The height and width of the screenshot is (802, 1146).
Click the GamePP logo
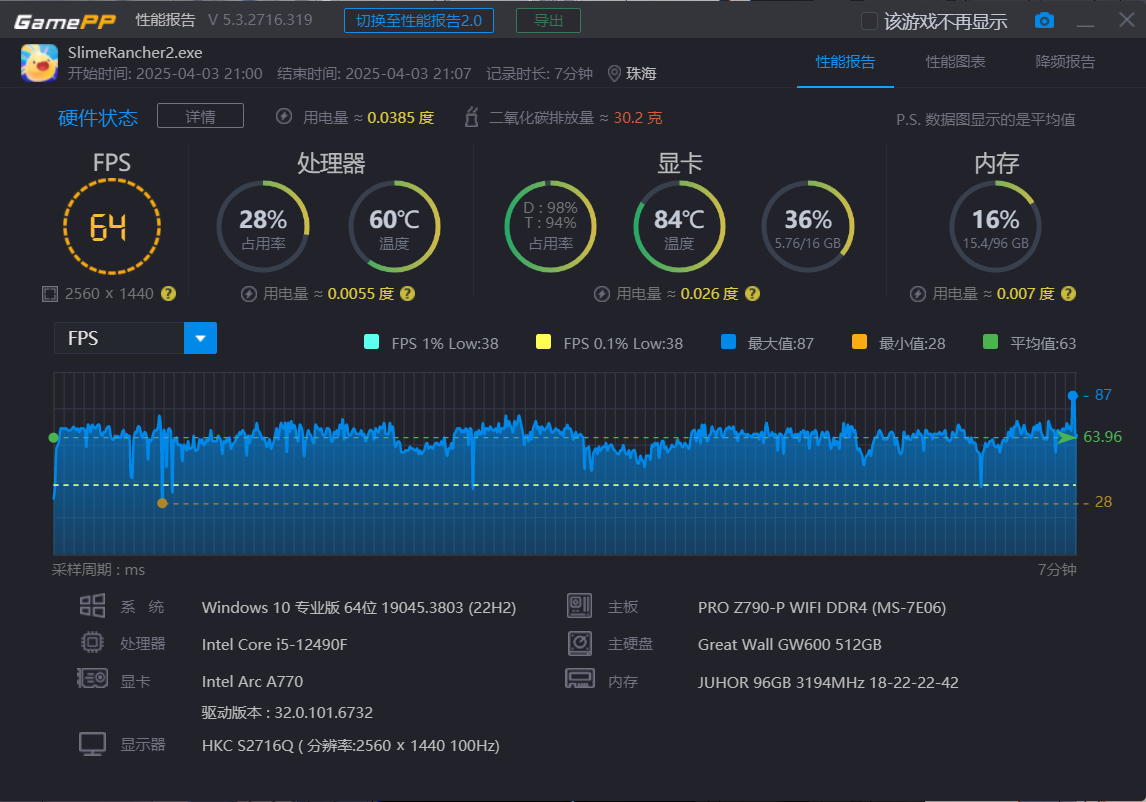64,22
